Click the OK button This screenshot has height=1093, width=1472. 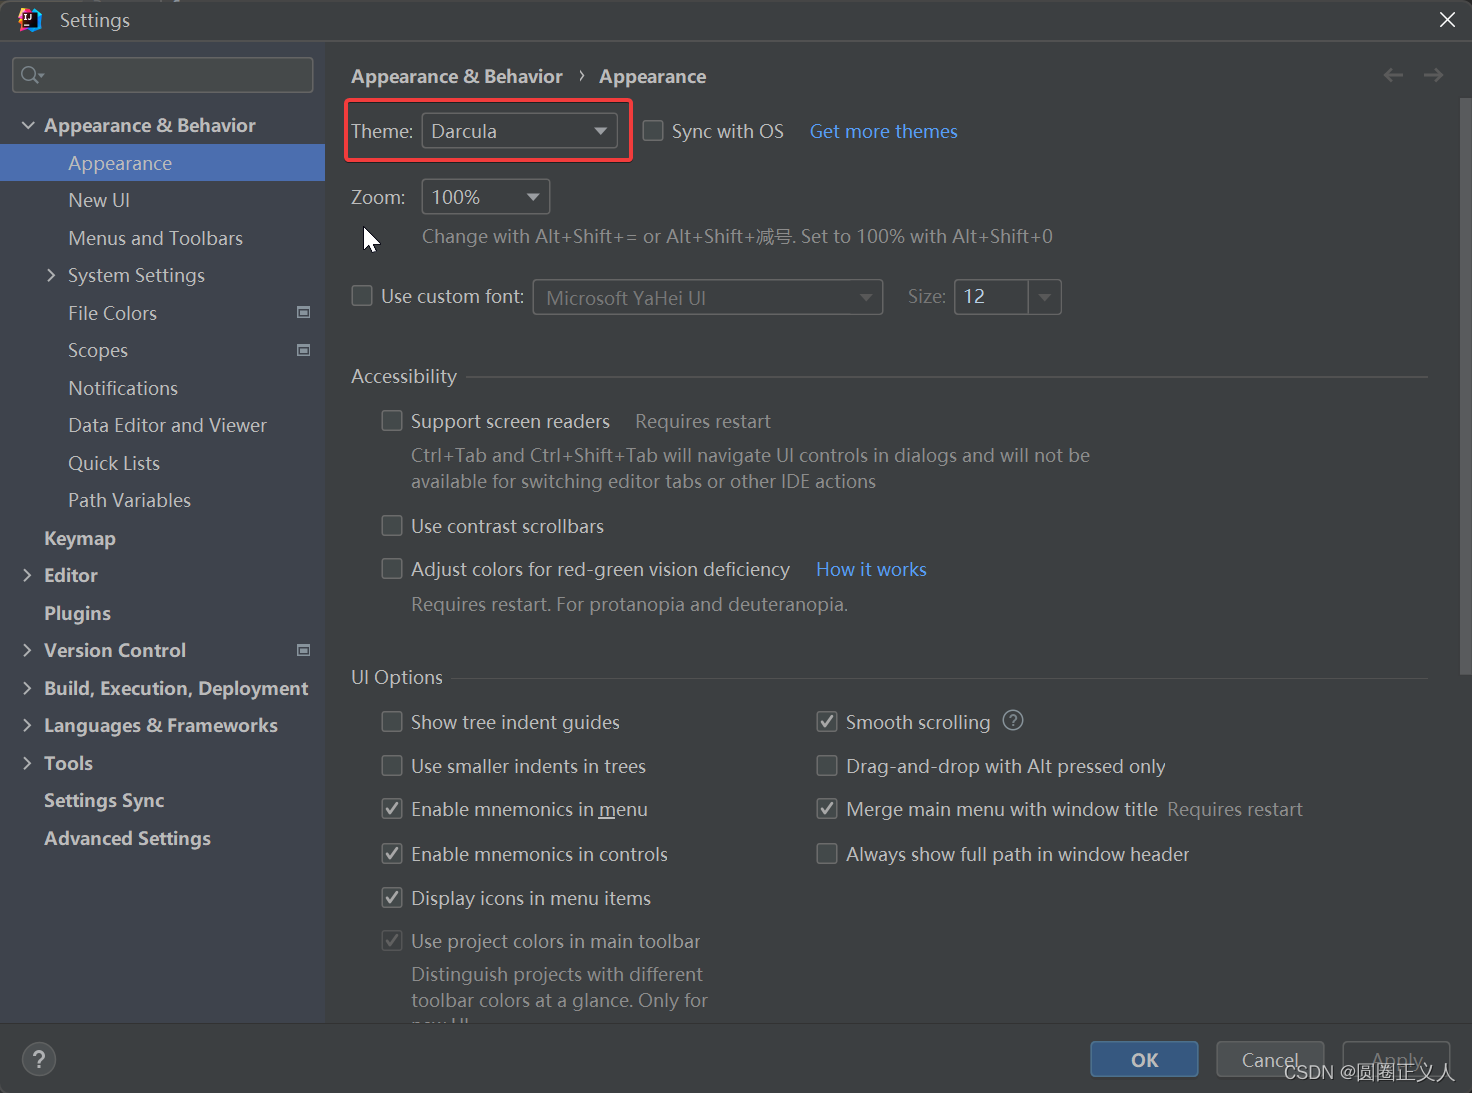coord(1144,1060)
